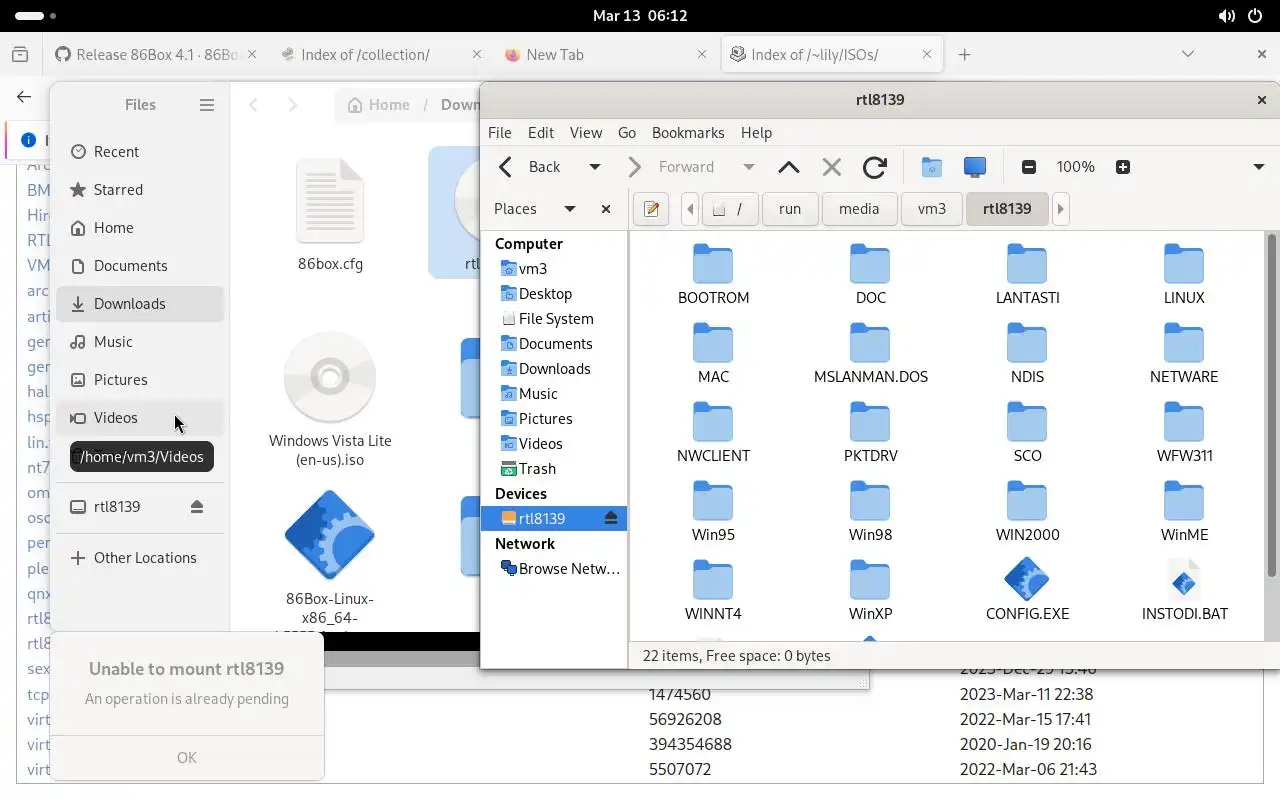Open the LINUX folder
Image resolution: width=1280 pixels, height=800 pixels.
point(1184,274)
